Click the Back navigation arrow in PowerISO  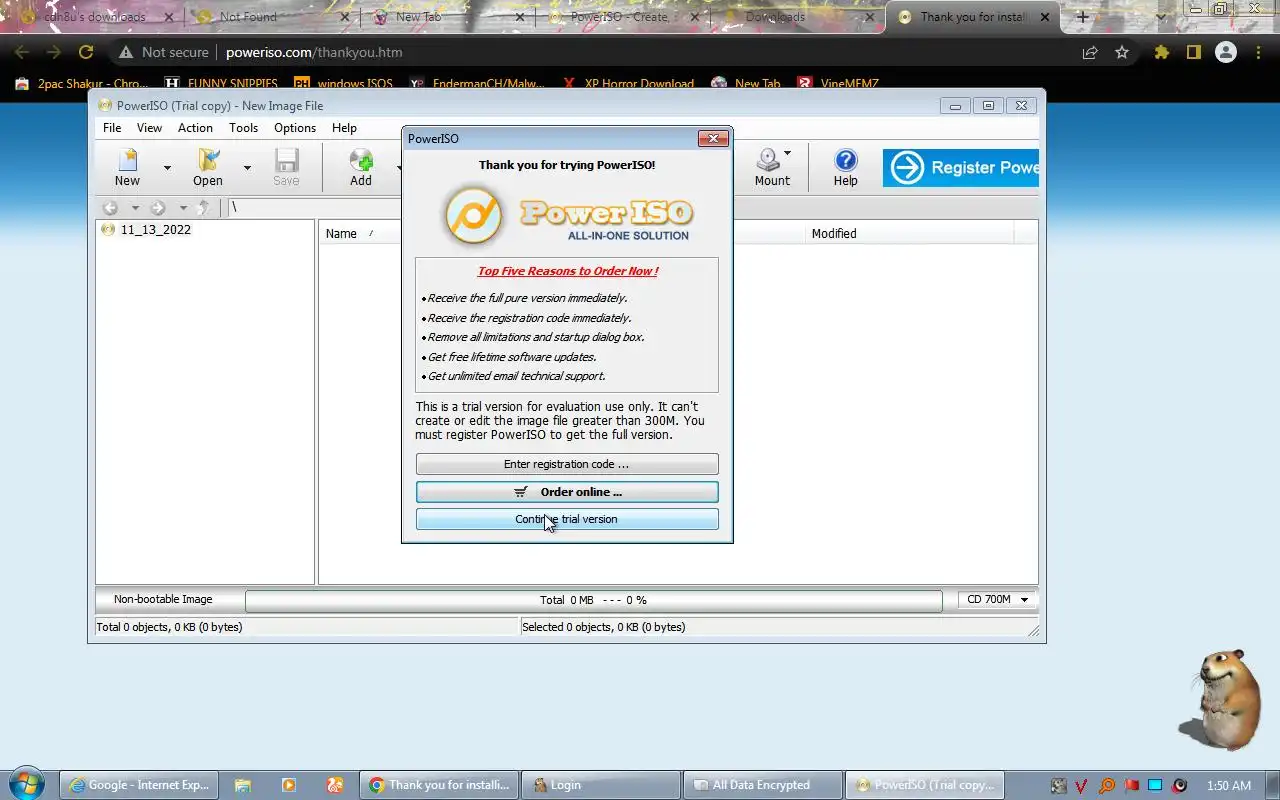(110, 208)
